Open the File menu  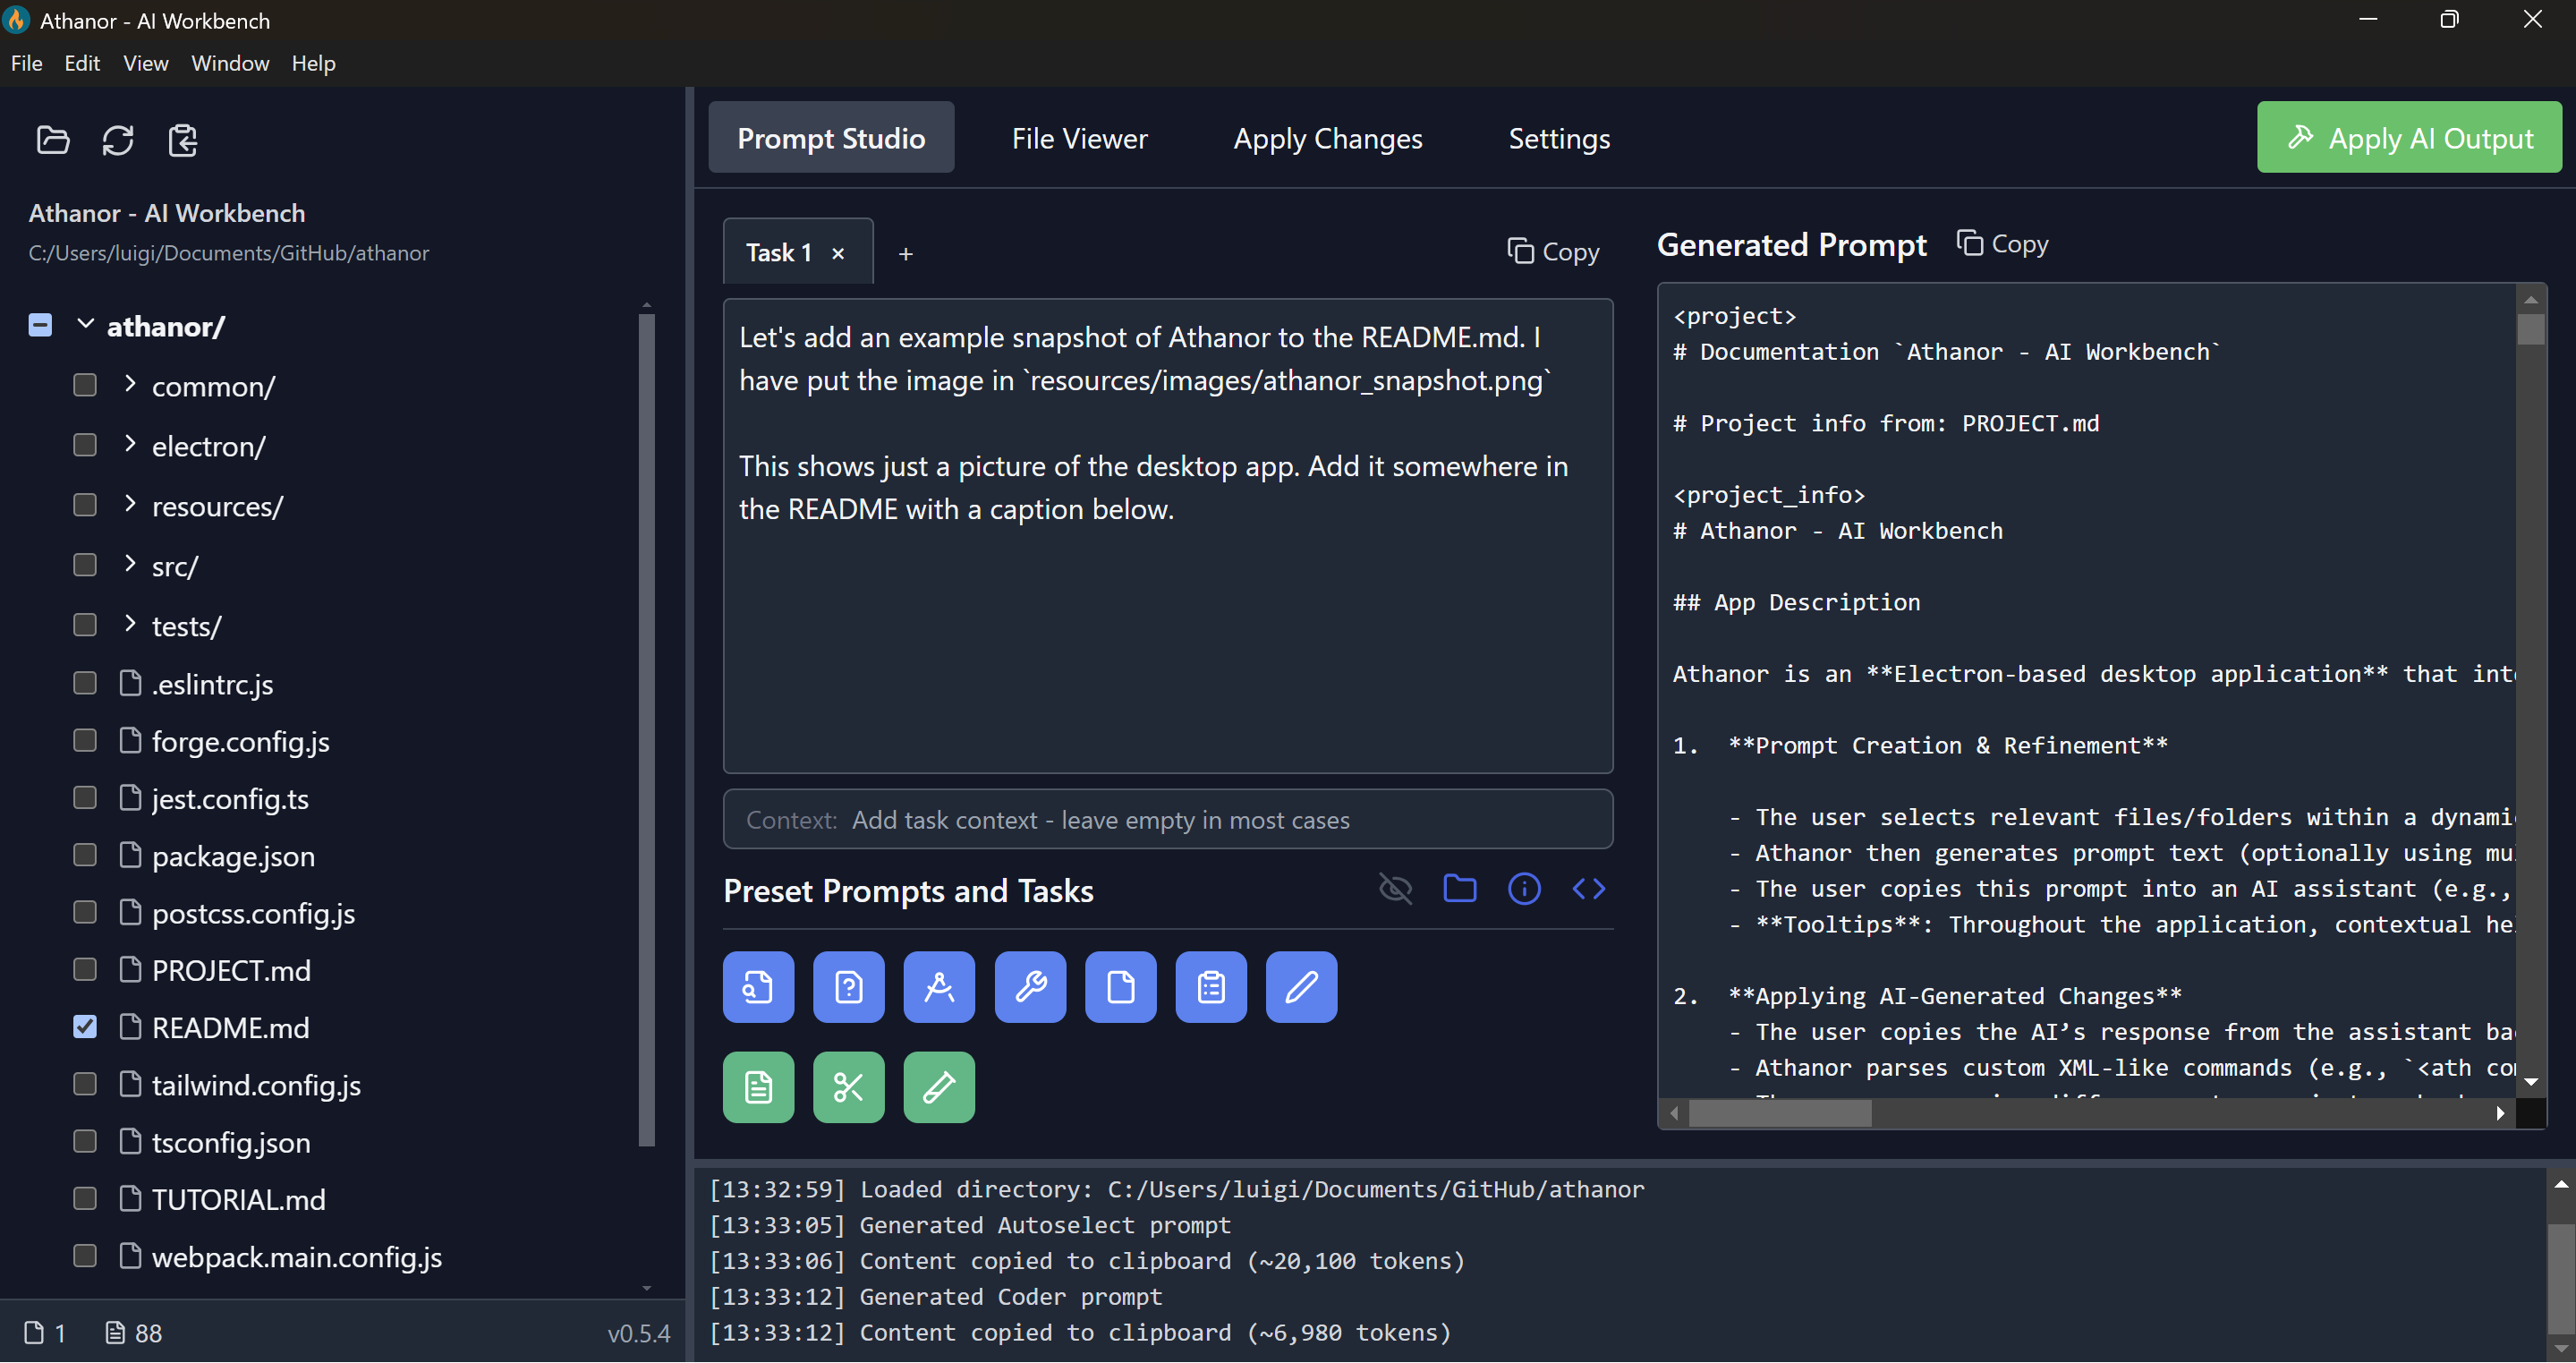(x=26, y=63)
